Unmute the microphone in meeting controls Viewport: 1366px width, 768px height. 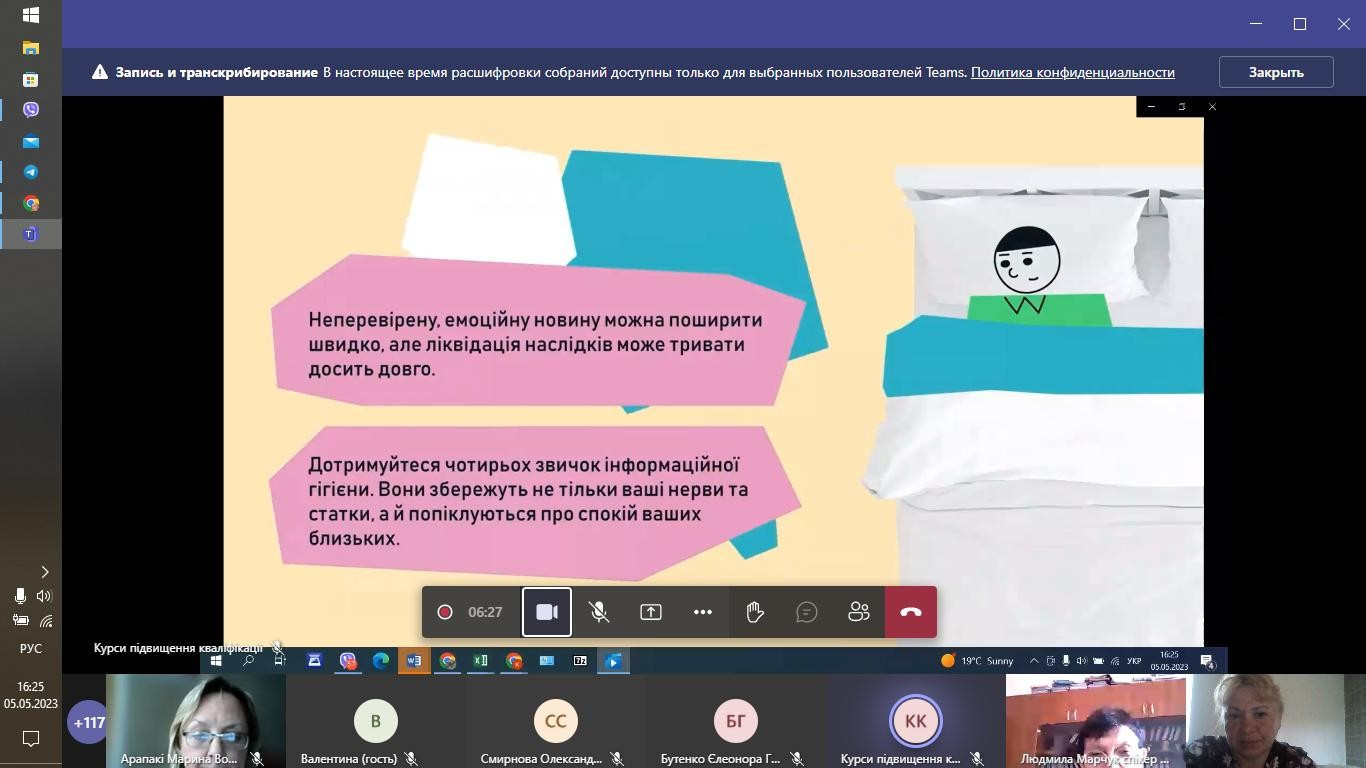click(599, 612)
